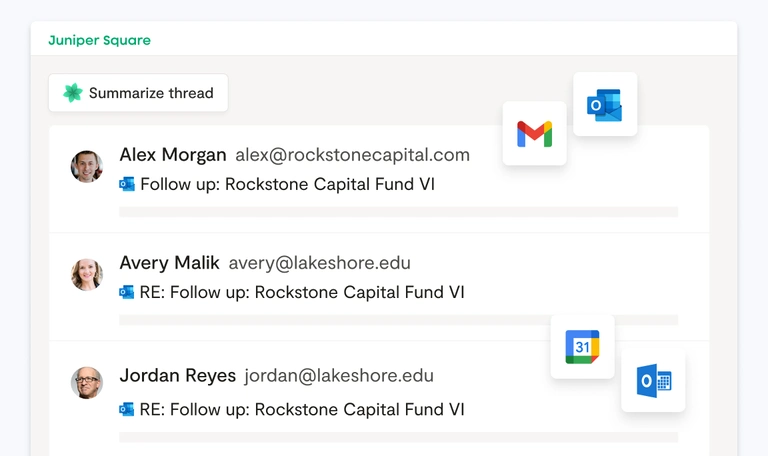The image size is (768, 456).
Task: Open Avery Malik's RE: Follow up subject line
Action: tap(302, 292)
